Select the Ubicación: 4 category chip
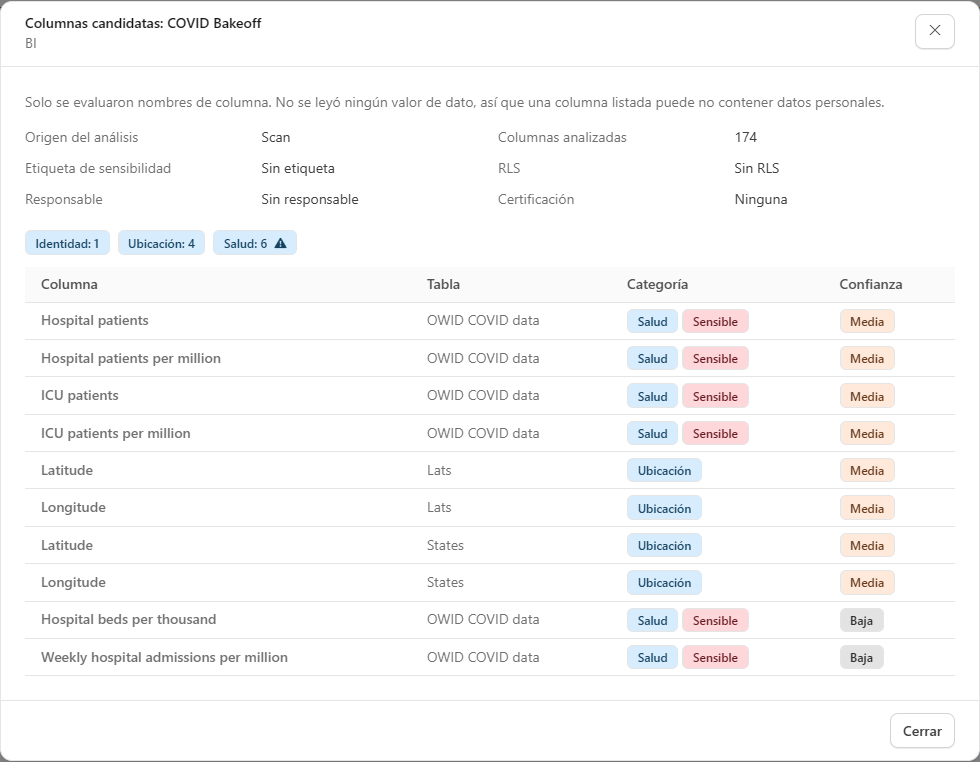 point(161,243)
